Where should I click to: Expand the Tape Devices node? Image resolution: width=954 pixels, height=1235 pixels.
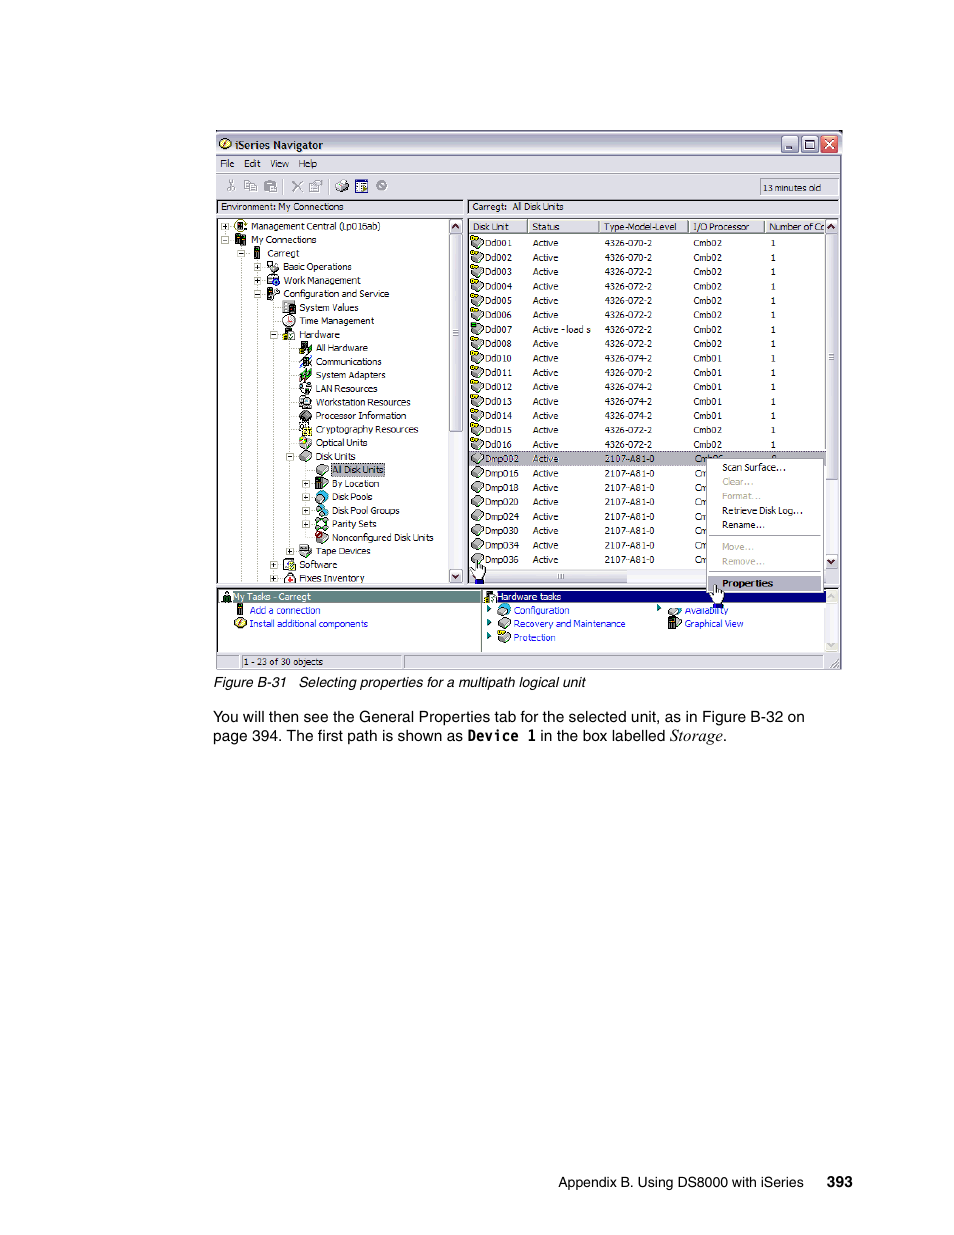pos(290,551)
